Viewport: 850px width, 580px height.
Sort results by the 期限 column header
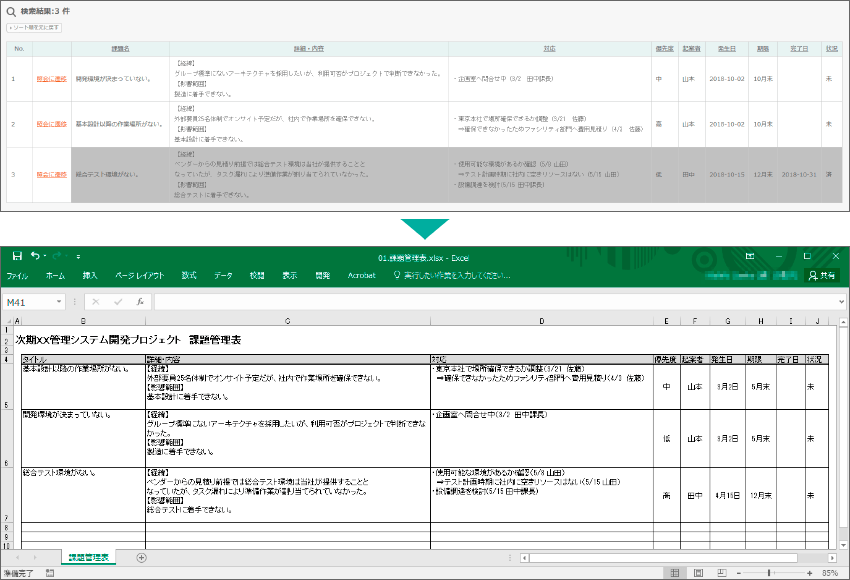pyautogui.click(x=763, y=49)
